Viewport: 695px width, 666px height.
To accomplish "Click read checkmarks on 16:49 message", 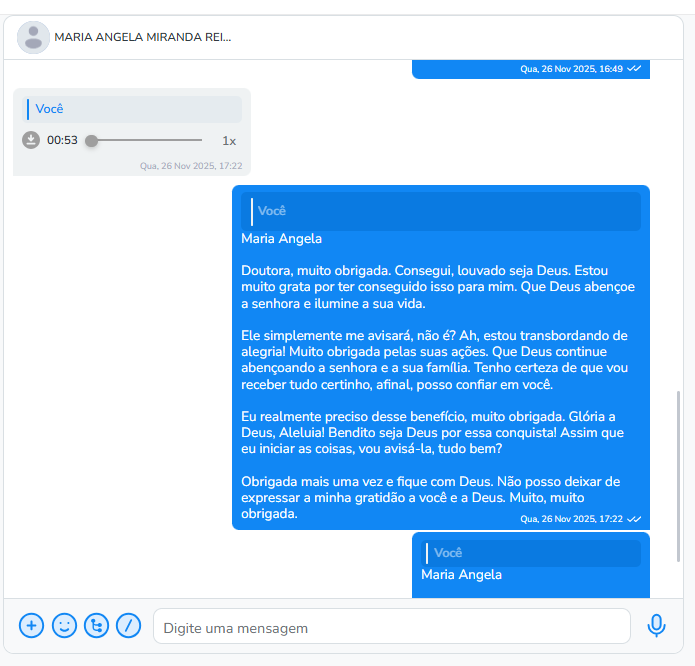I will click(634, 69).
